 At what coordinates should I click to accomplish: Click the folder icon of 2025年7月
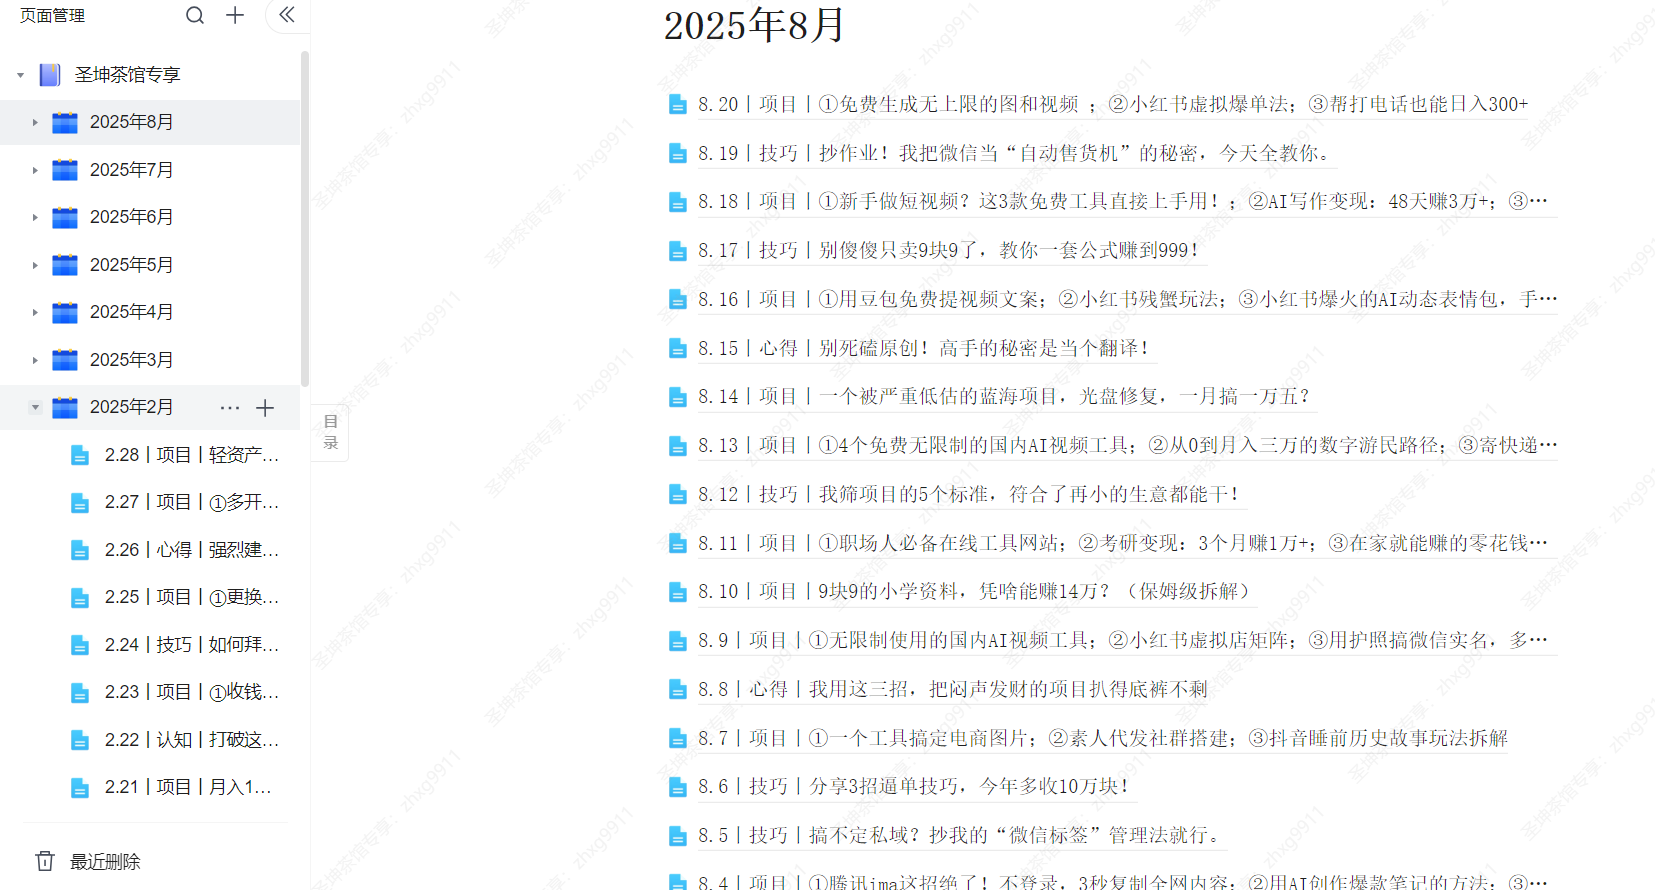click(x=65, y=170)
